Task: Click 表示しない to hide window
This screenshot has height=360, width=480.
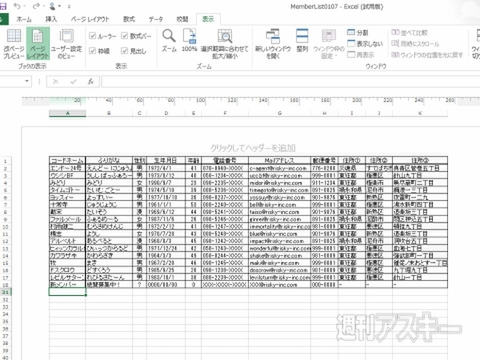Action: (x=365, y=44)
